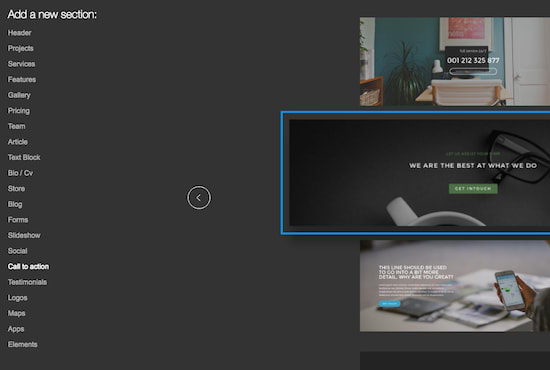
Task: Select the Call to action category
Action: click(28, 267)
